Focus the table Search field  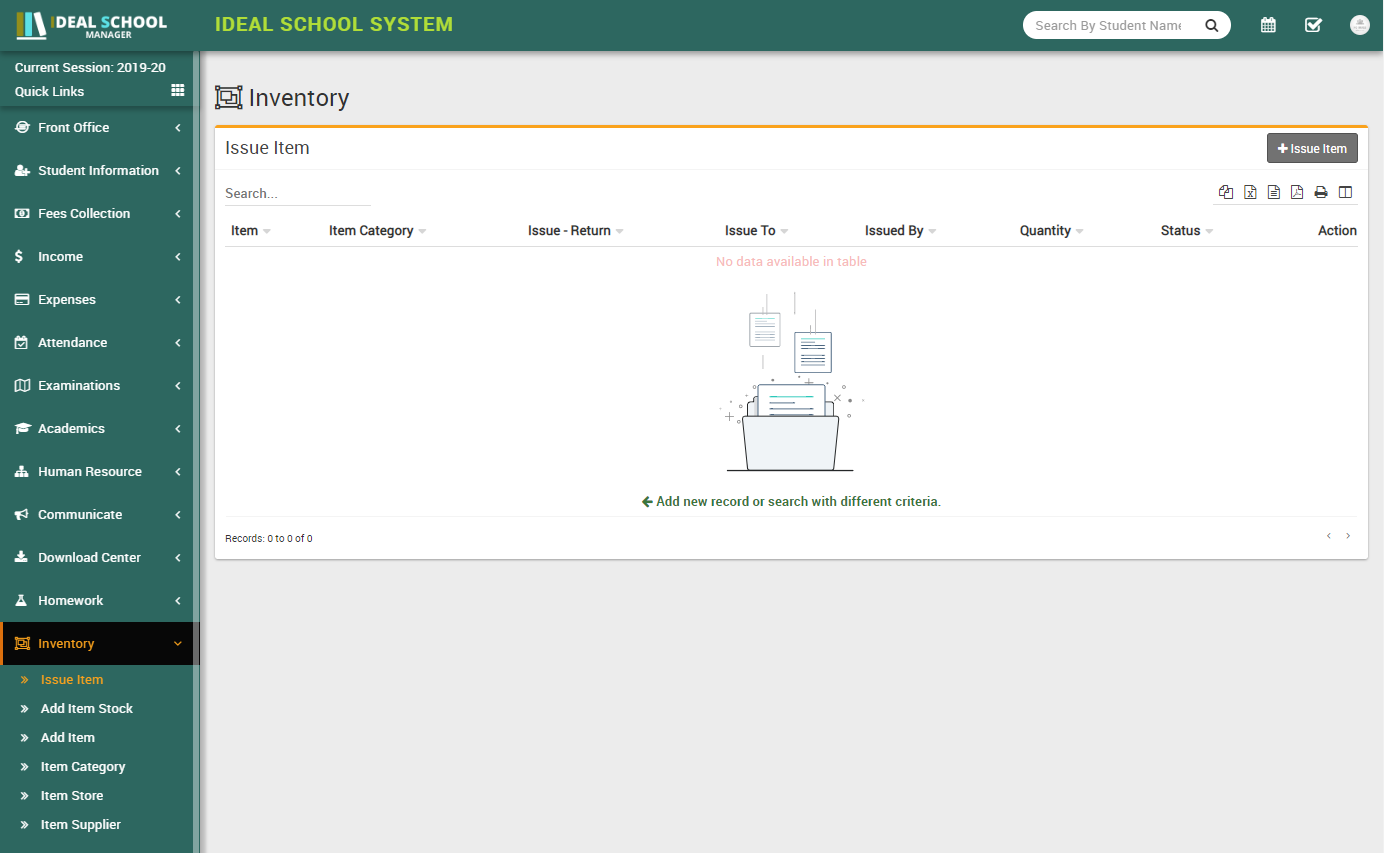(x=298, y=193)
